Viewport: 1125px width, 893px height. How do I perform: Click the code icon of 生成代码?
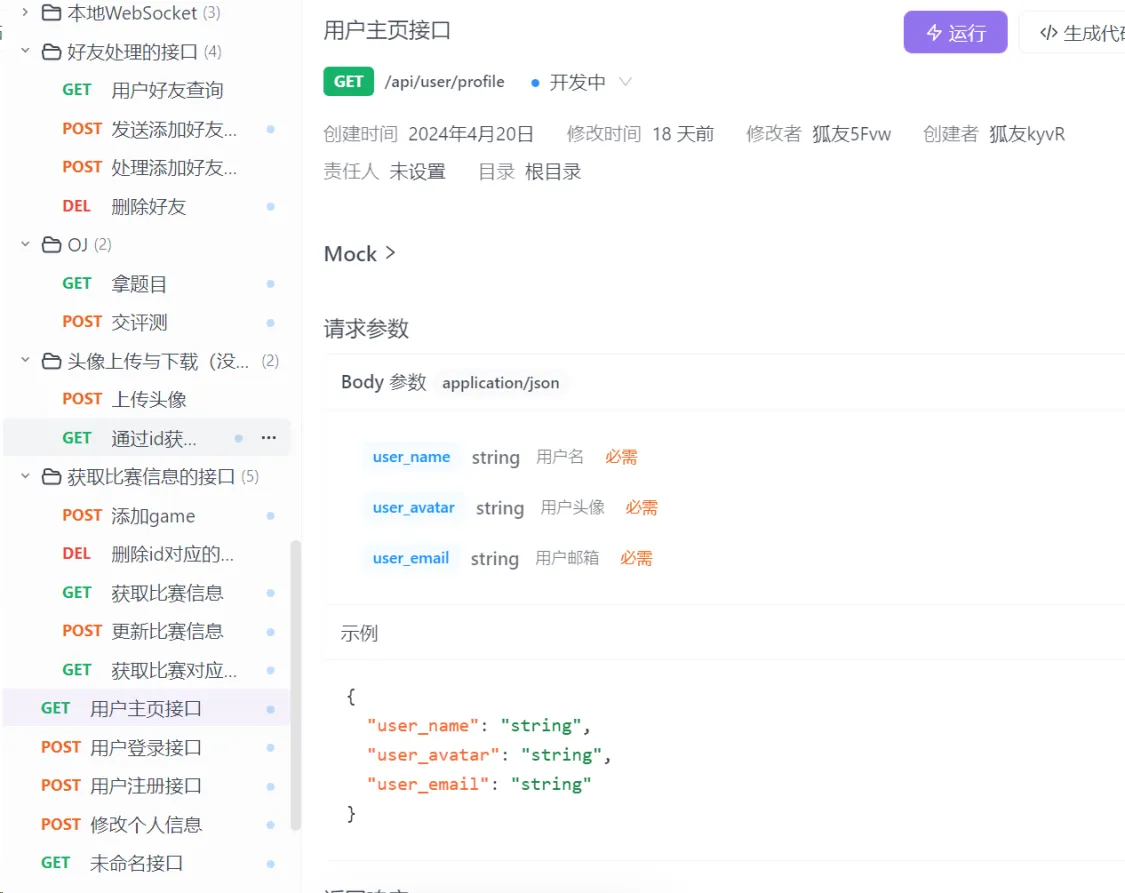pyautogui.click(x=1048, y=32)
